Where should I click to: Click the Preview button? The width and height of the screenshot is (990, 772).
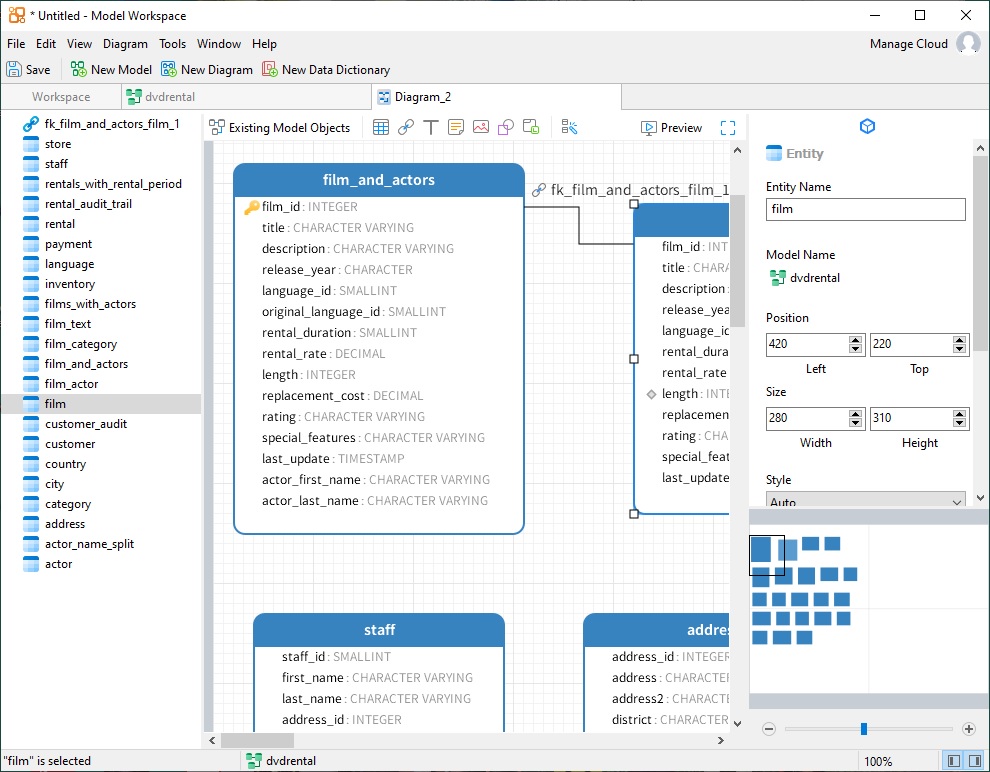671,128
